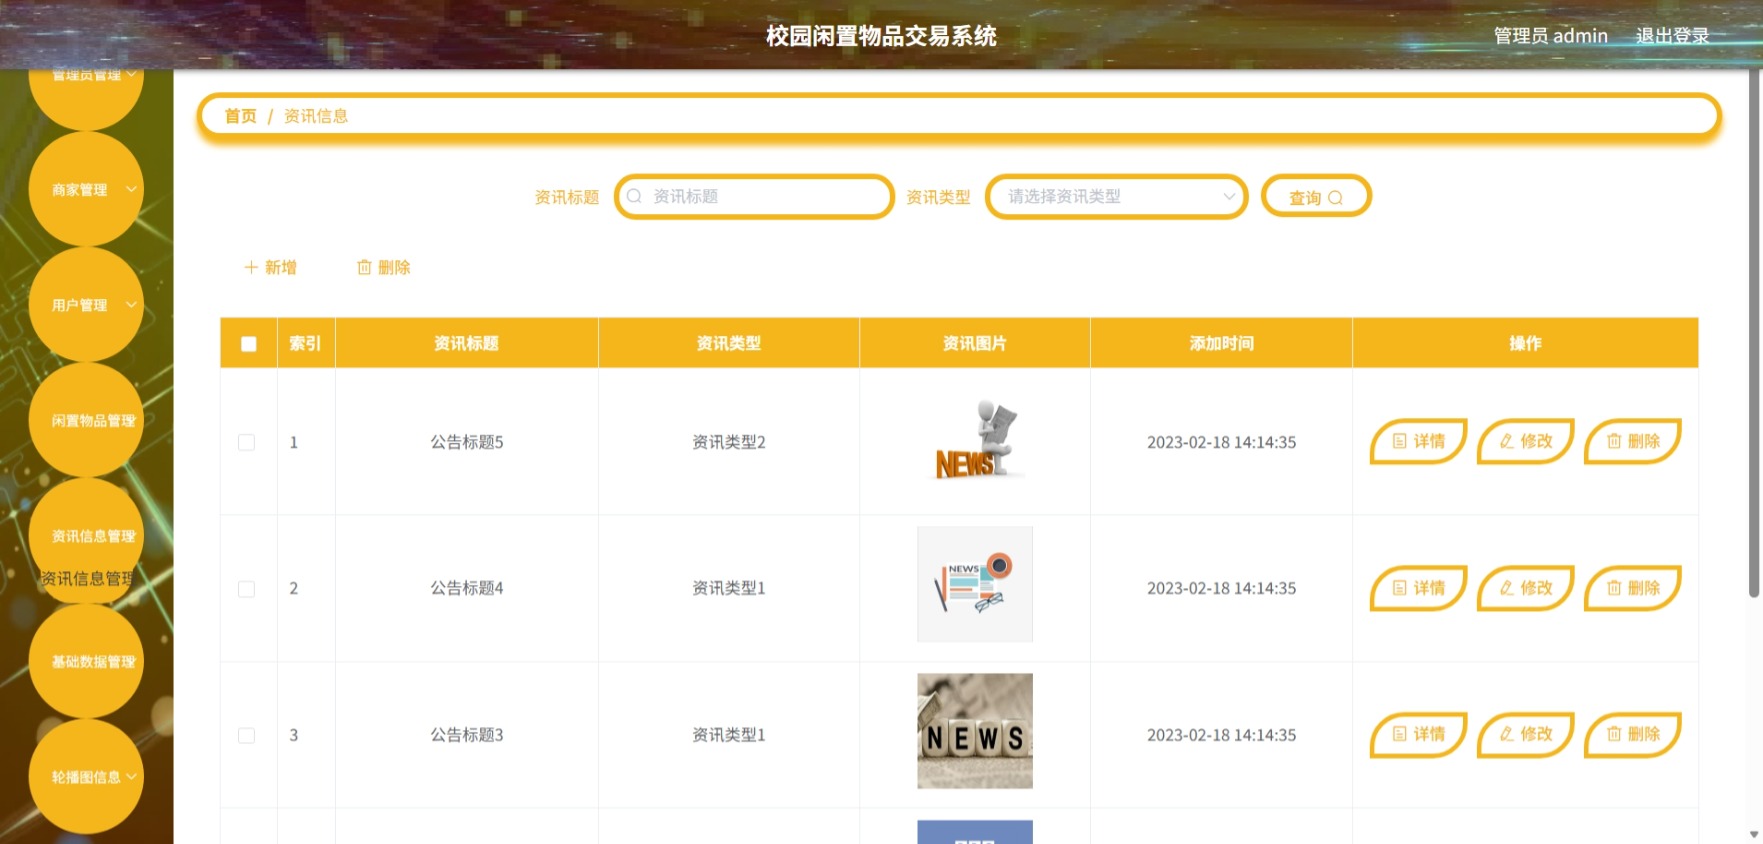Click 修改 for 公告标题3
The height and width of the screenshot is (844, 1763).
tap(1526, 734)
